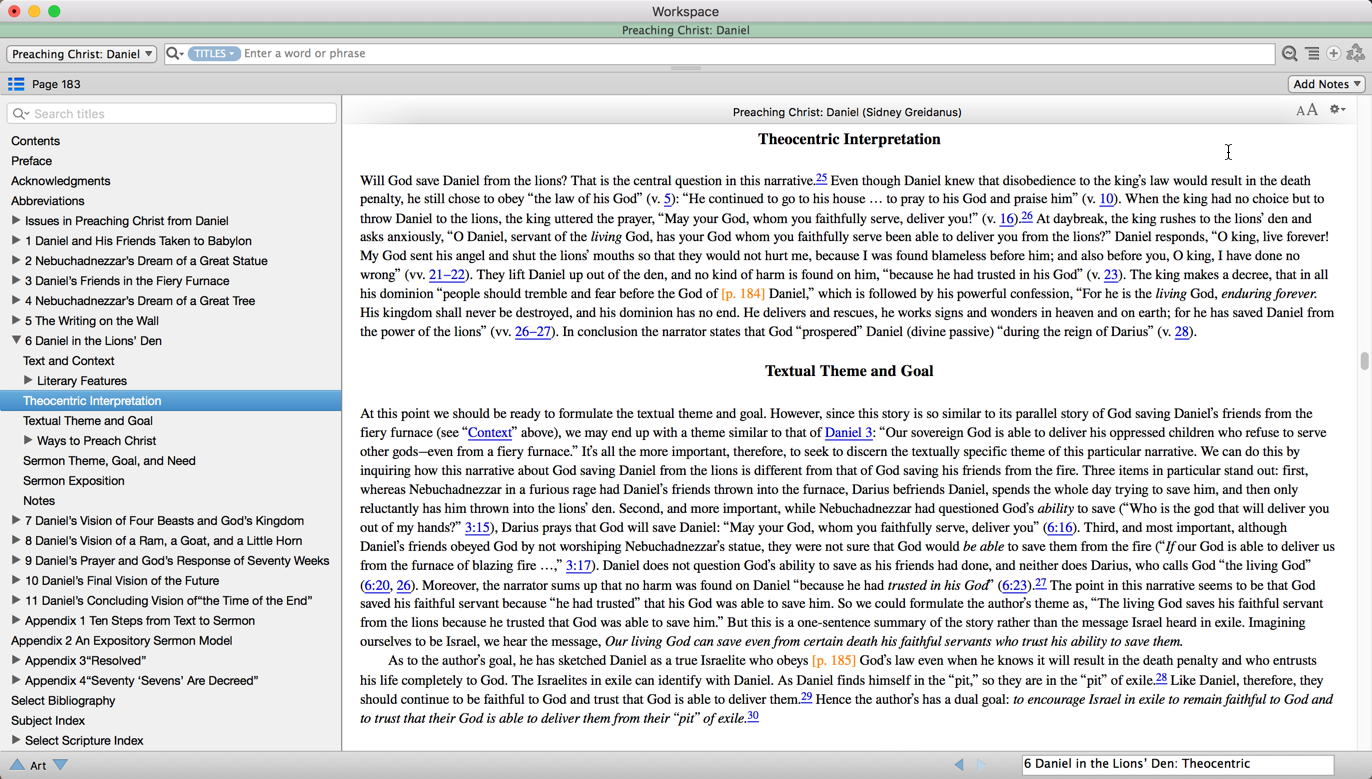Click the up triangle next to Art
This screenshot has width=1372, height=779.
tap(16, 765)
